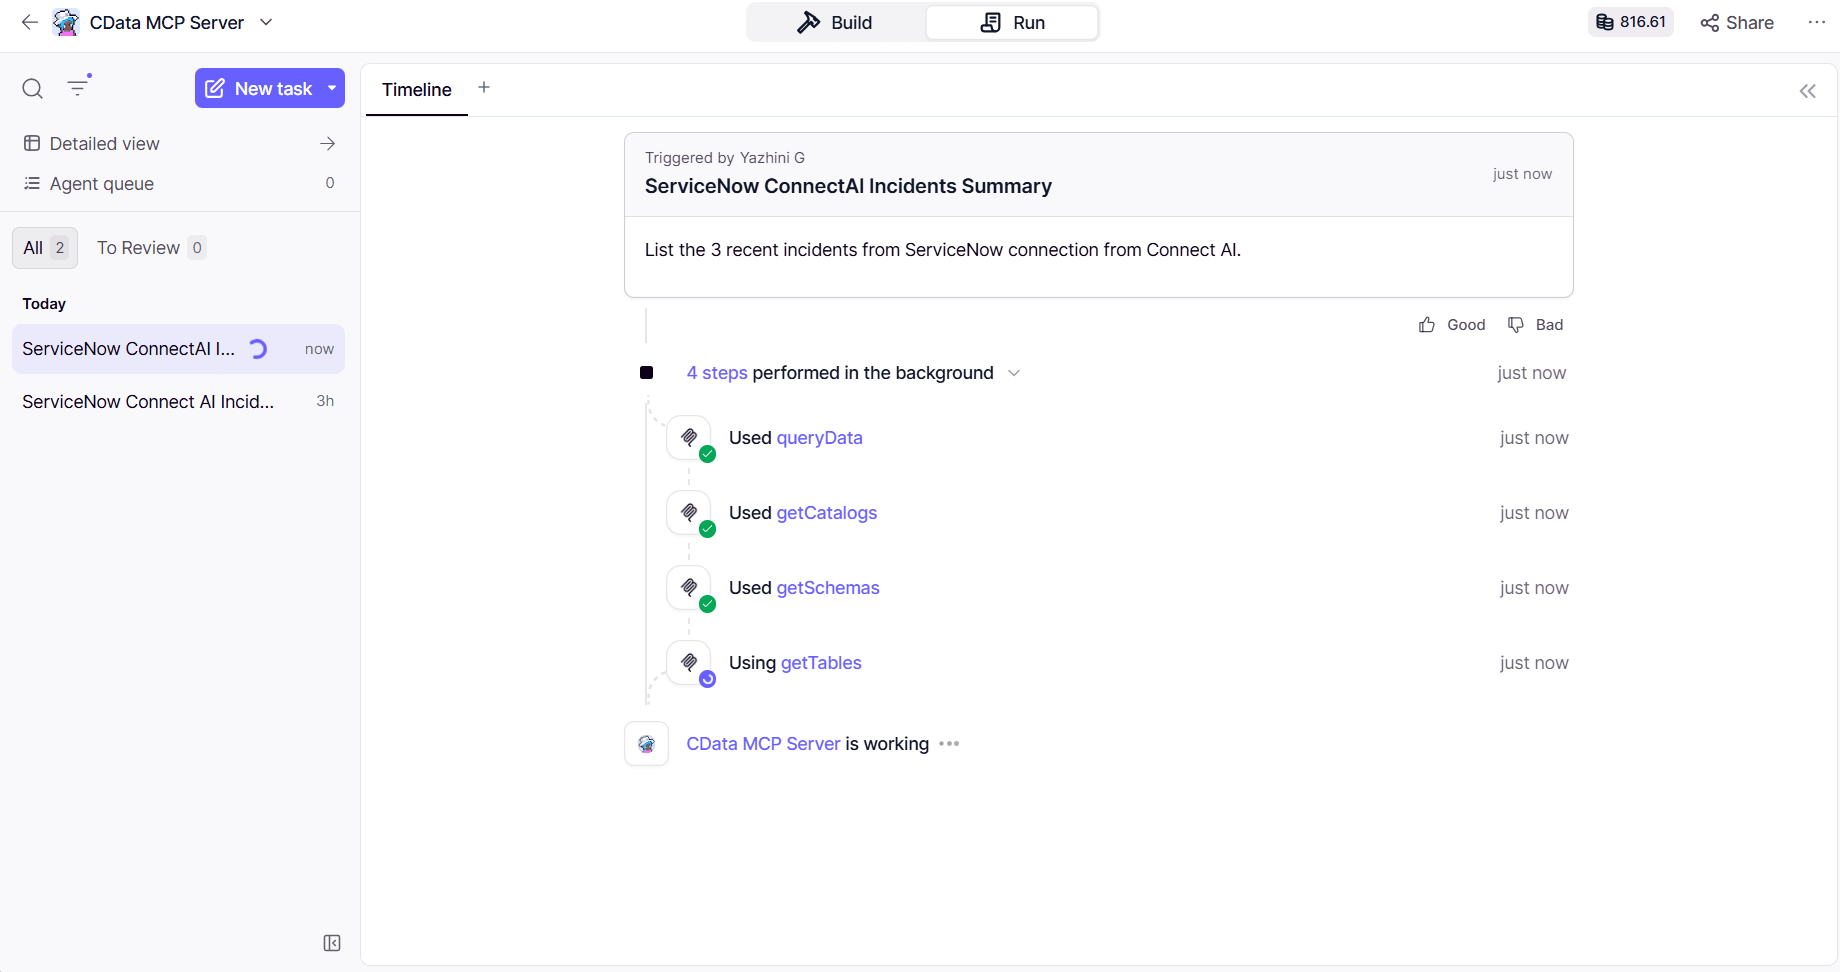Open the task filter icon
Image resolution: width=1840 pixels, height=972 pixels.
(x=78, y=88)
